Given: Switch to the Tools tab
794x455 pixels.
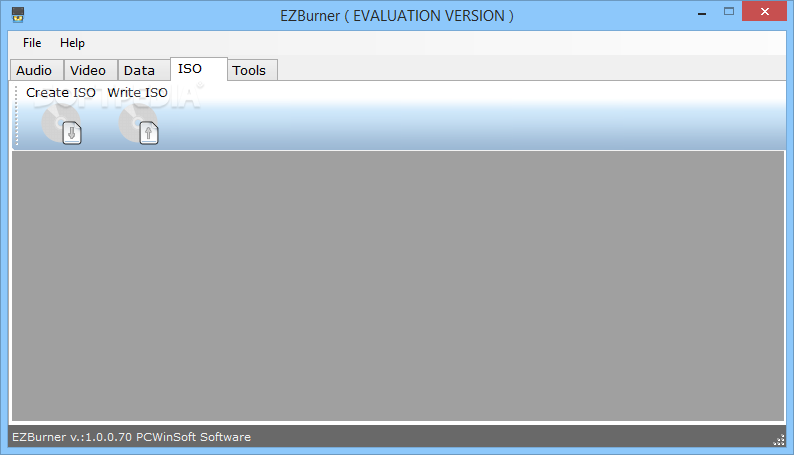Looking at the screenshot, I should click(252, 70).
